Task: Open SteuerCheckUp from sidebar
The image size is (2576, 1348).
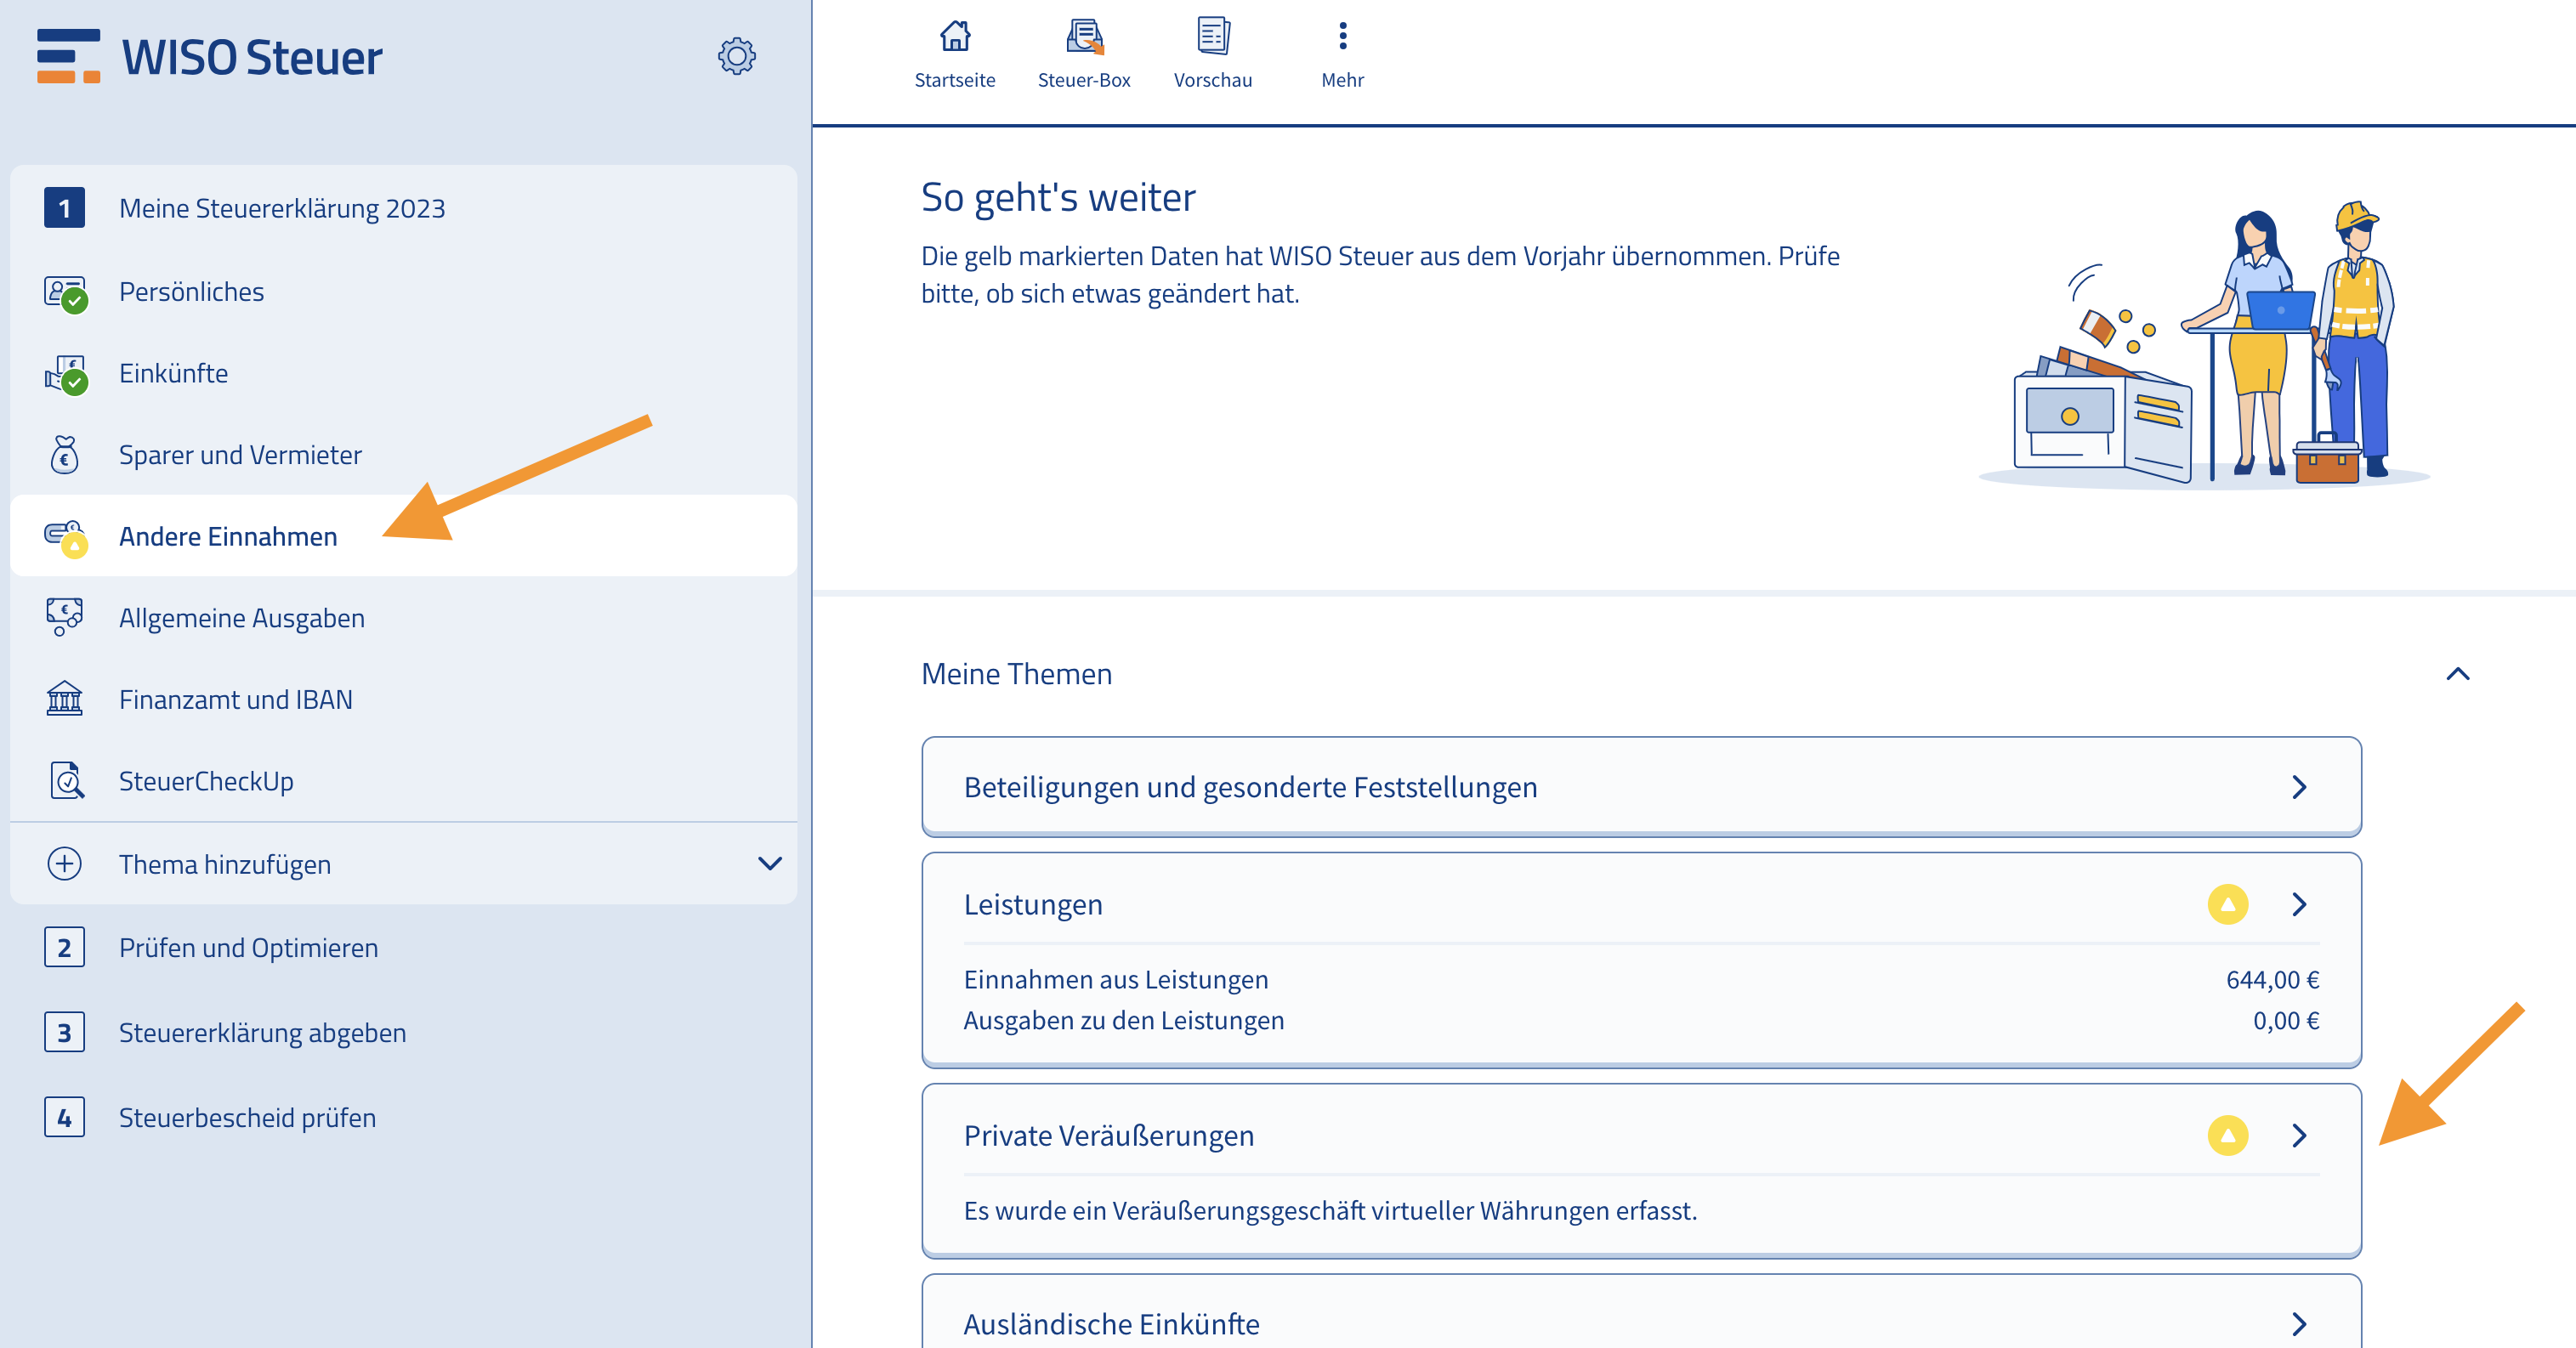Action: 404,781
